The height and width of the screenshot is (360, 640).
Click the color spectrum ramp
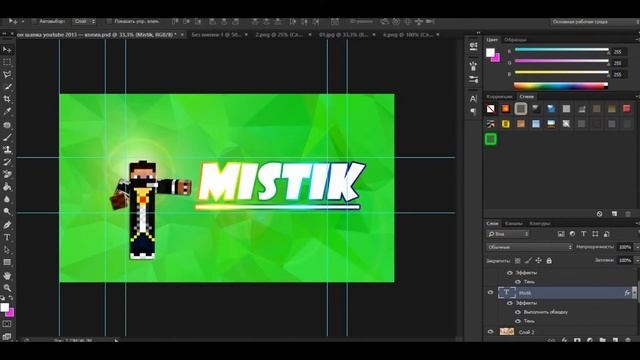561,86
